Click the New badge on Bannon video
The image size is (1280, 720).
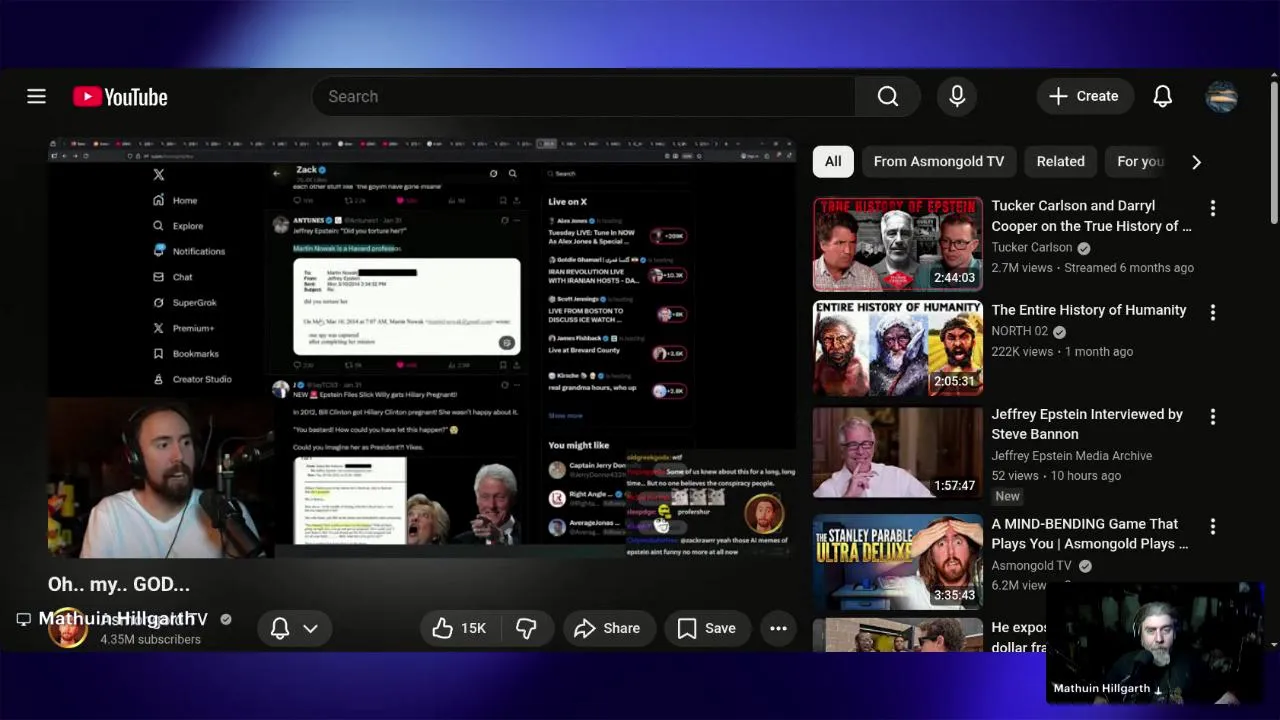tap(1007, 496)
